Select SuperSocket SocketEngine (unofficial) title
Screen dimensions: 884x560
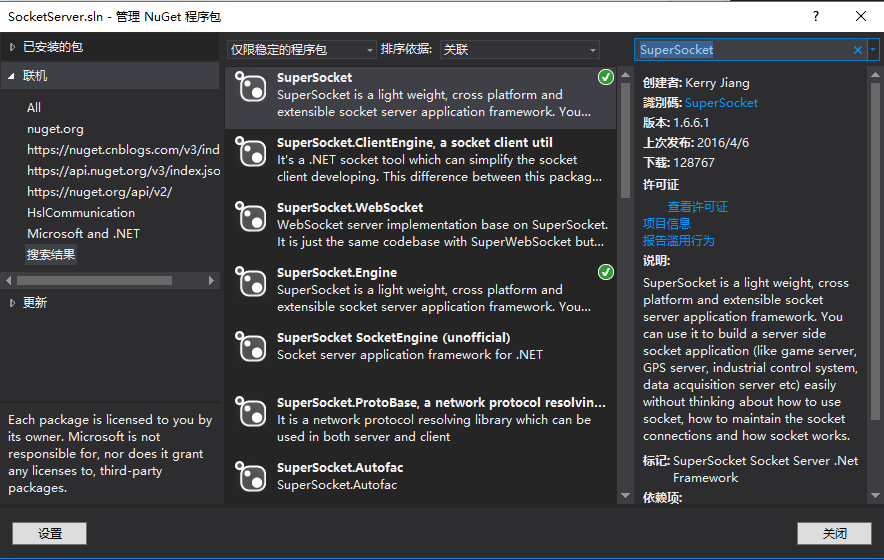point(394,338)
